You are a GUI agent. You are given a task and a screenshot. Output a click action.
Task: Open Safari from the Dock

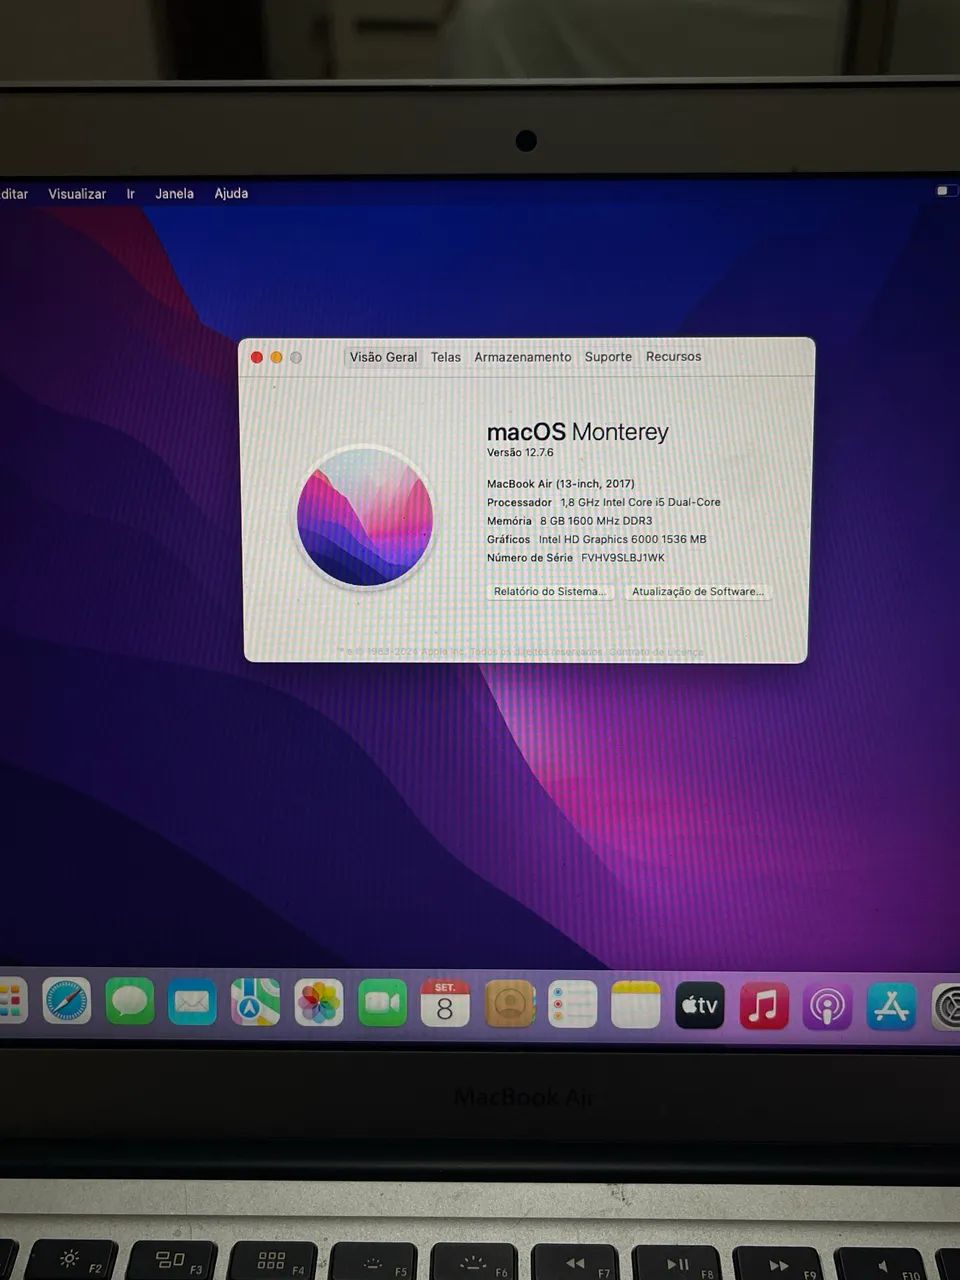pyautogui.click(x=67, y=1001)
